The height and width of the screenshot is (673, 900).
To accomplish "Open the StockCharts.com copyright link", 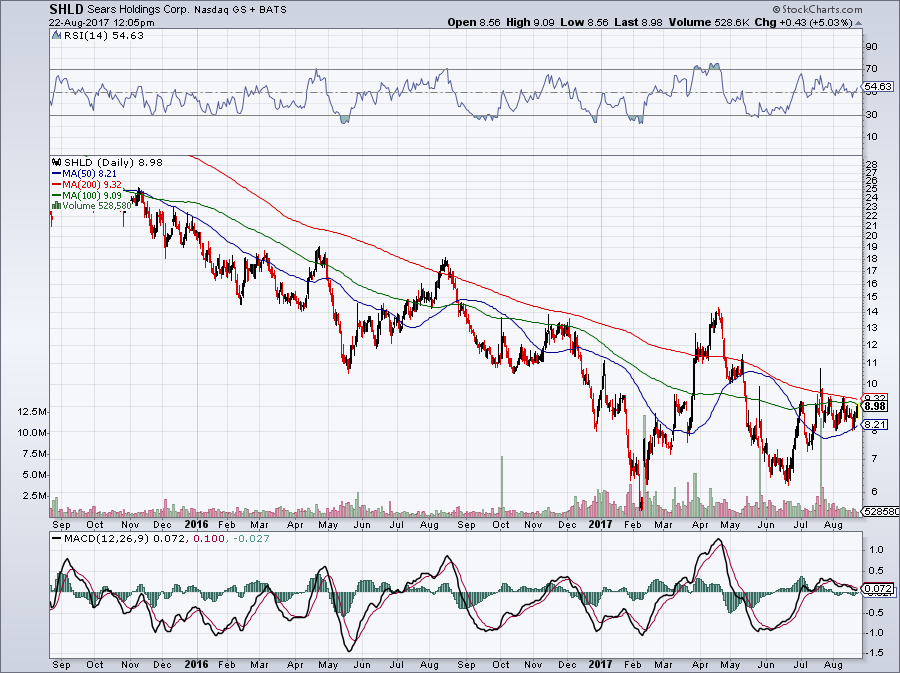I will (817, 9).
